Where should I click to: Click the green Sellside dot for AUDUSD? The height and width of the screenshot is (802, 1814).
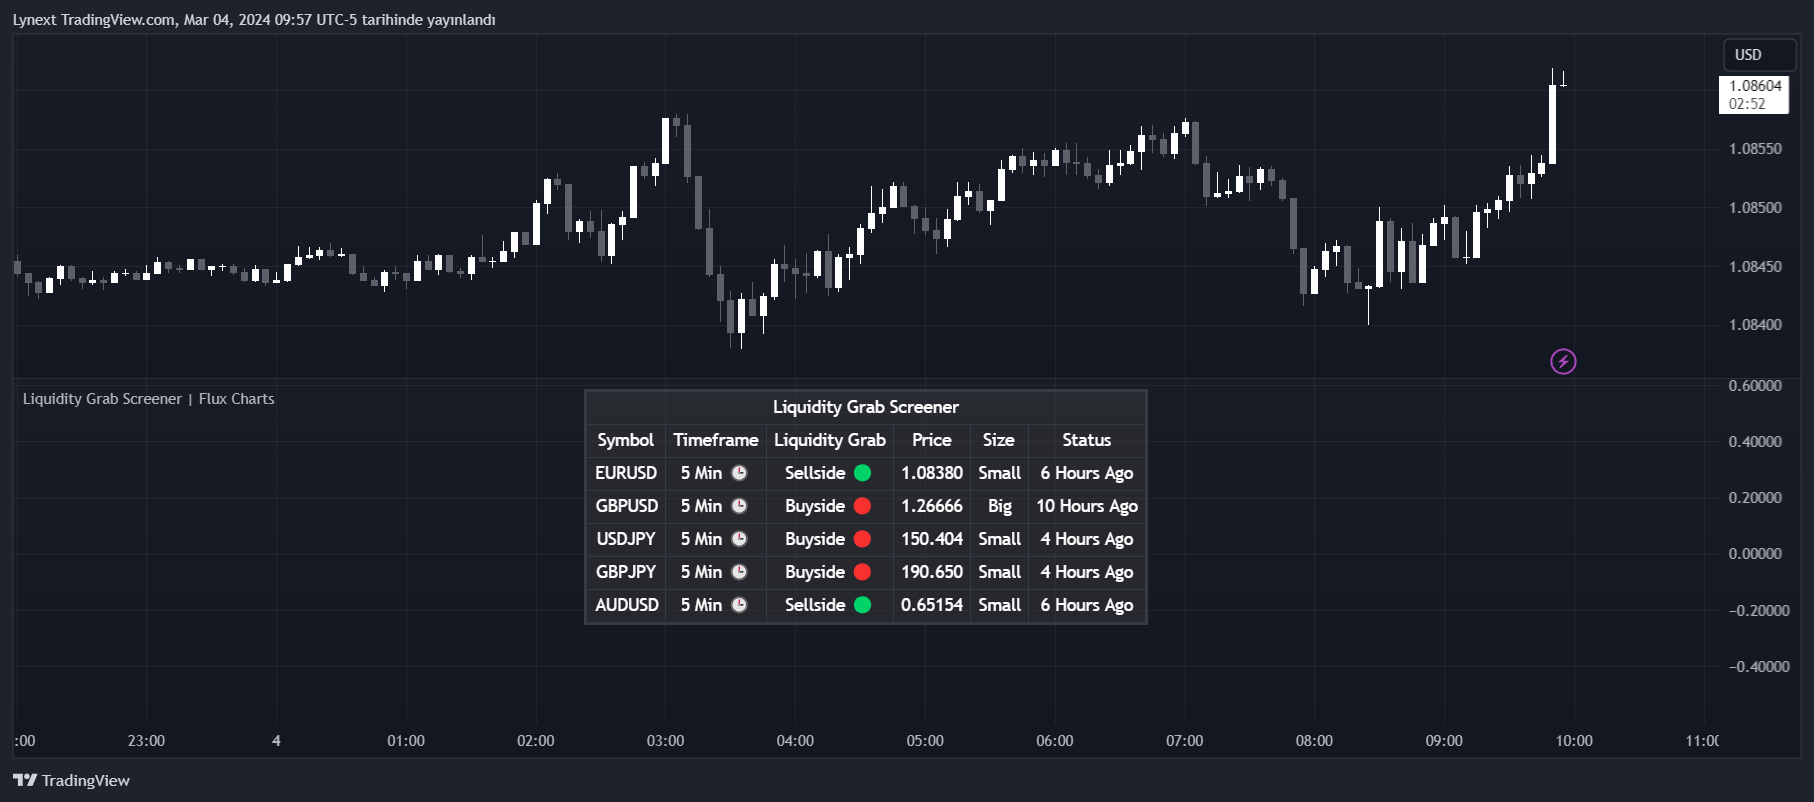[x=862, y=605]
